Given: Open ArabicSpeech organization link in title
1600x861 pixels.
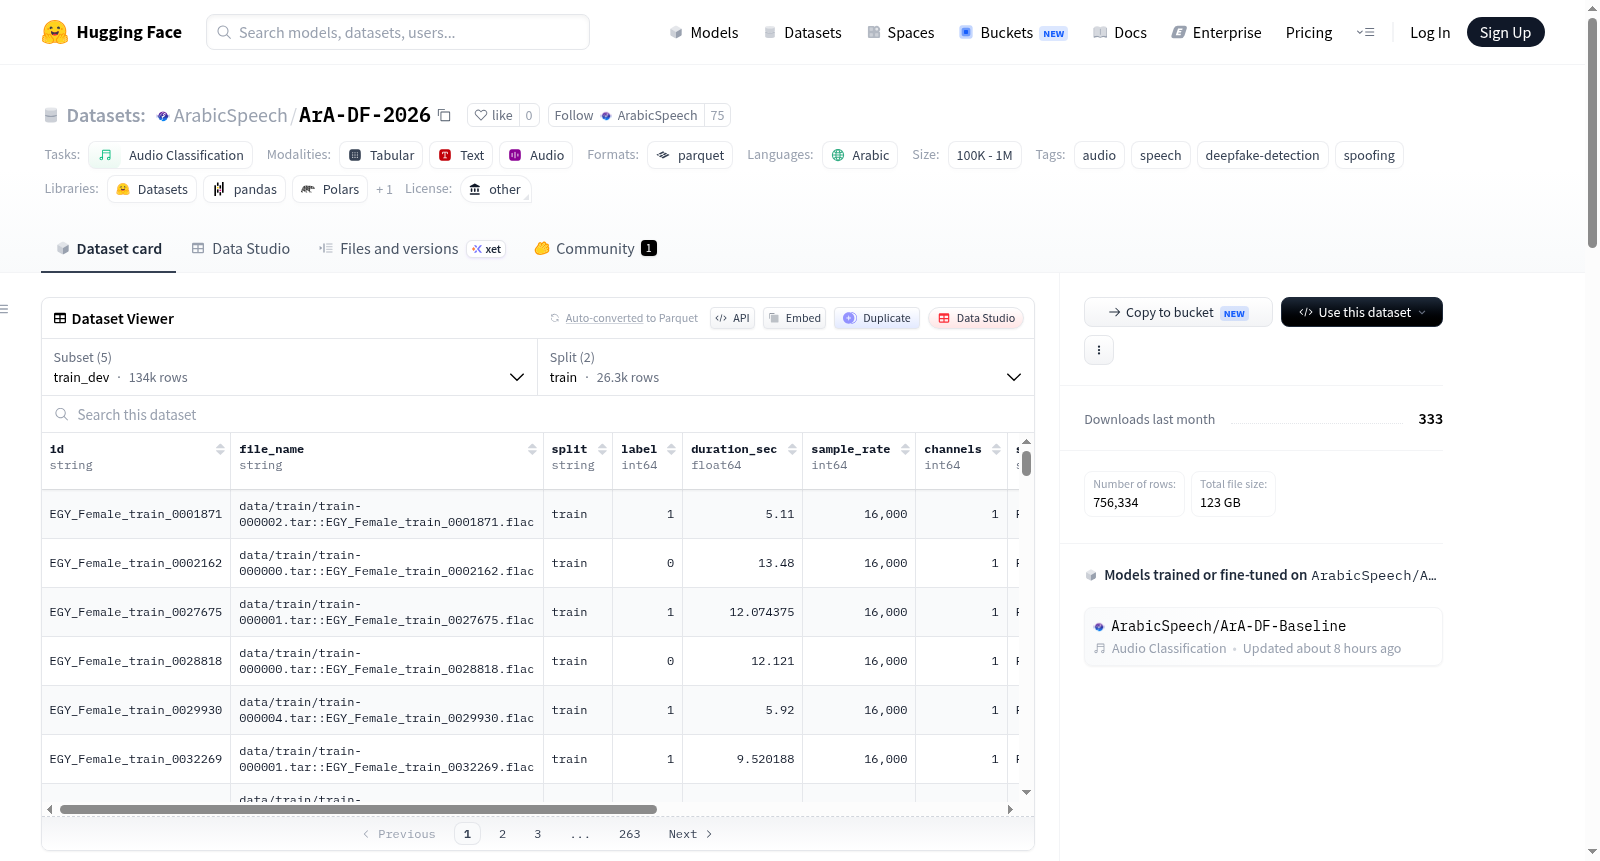Looking at the screenshot, I should [230, 115].
